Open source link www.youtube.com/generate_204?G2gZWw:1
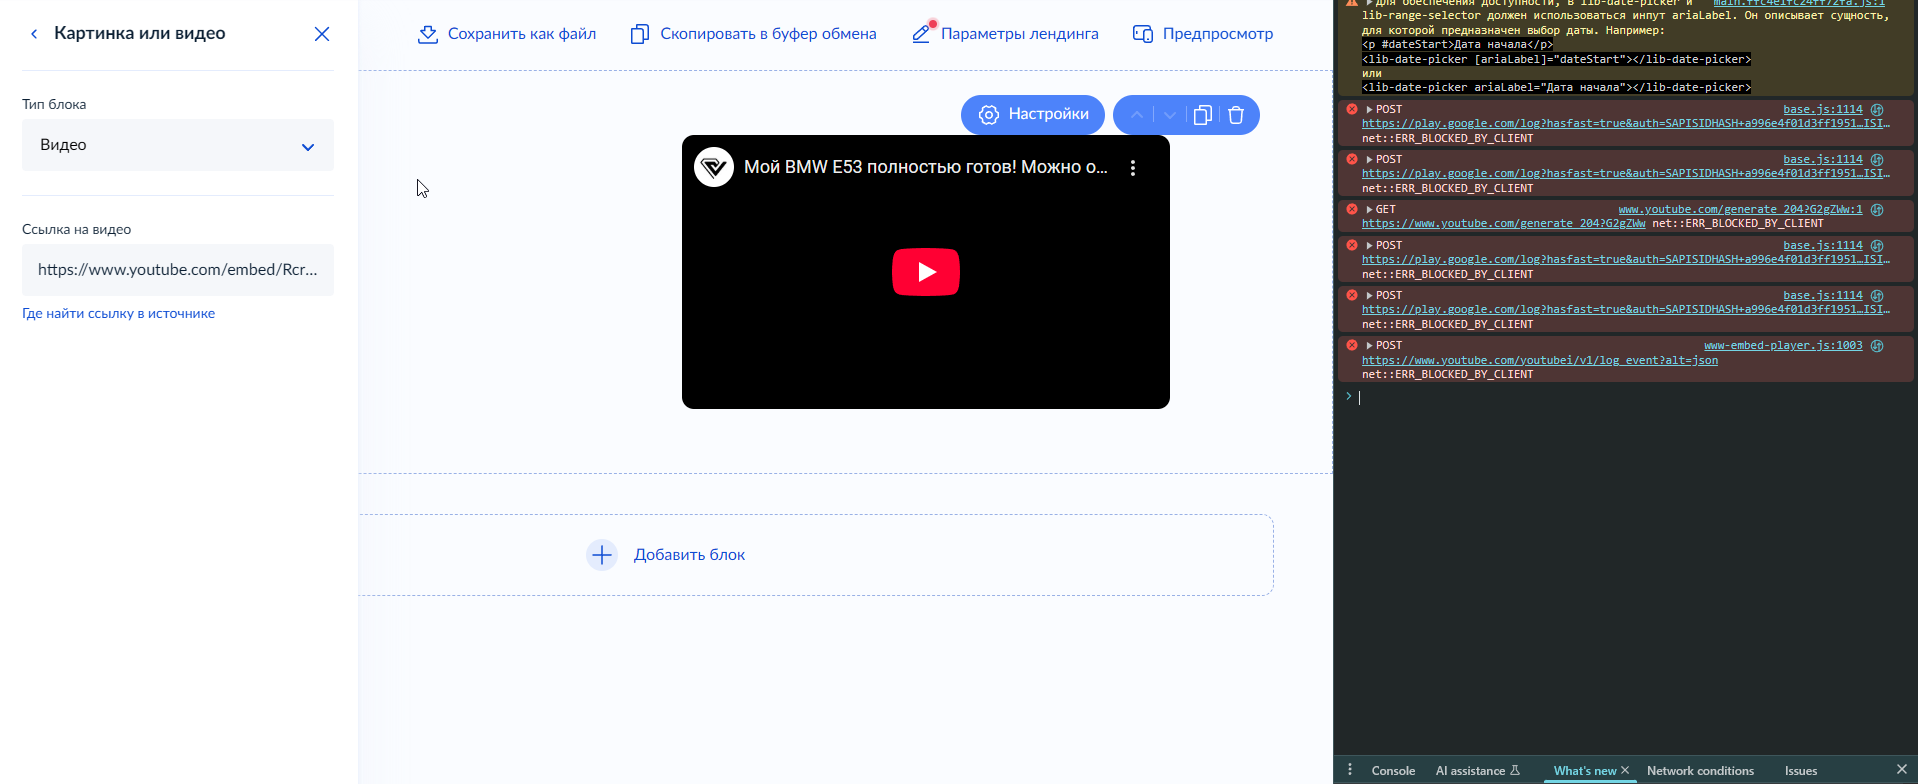 point(1740,210)
